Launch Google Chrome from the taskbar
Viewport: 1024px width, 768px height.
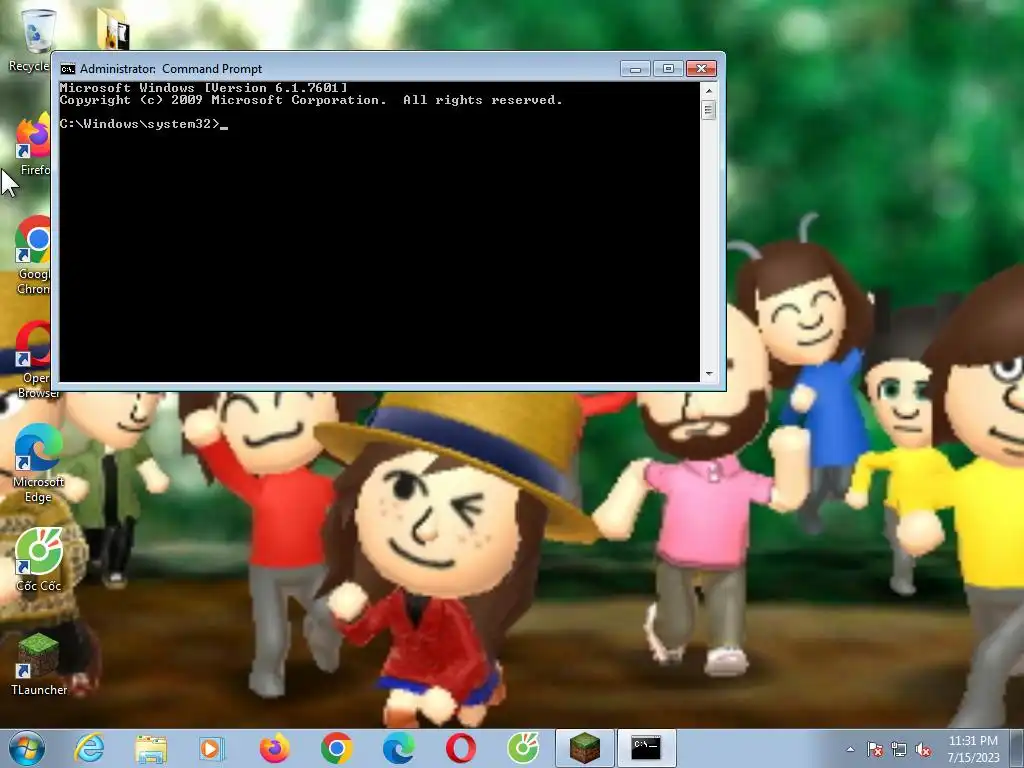(x=336, y=748)
